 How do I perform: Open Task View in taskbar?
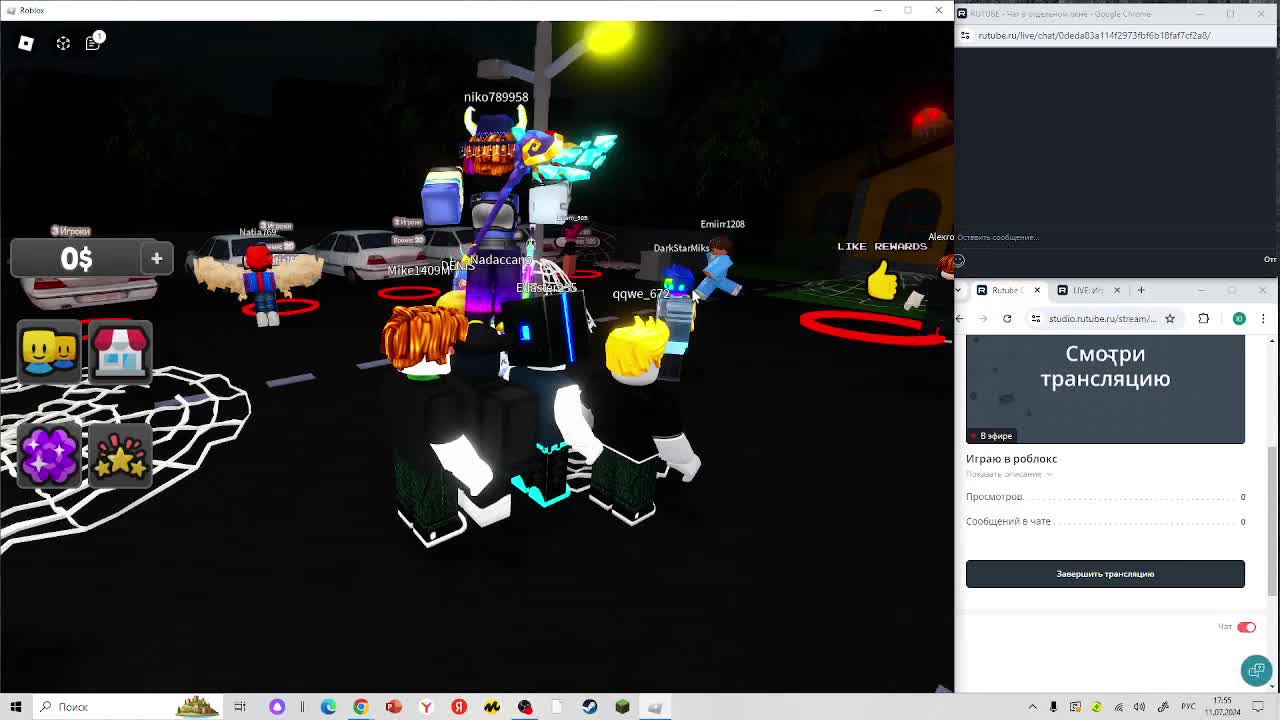click(240, 707)
